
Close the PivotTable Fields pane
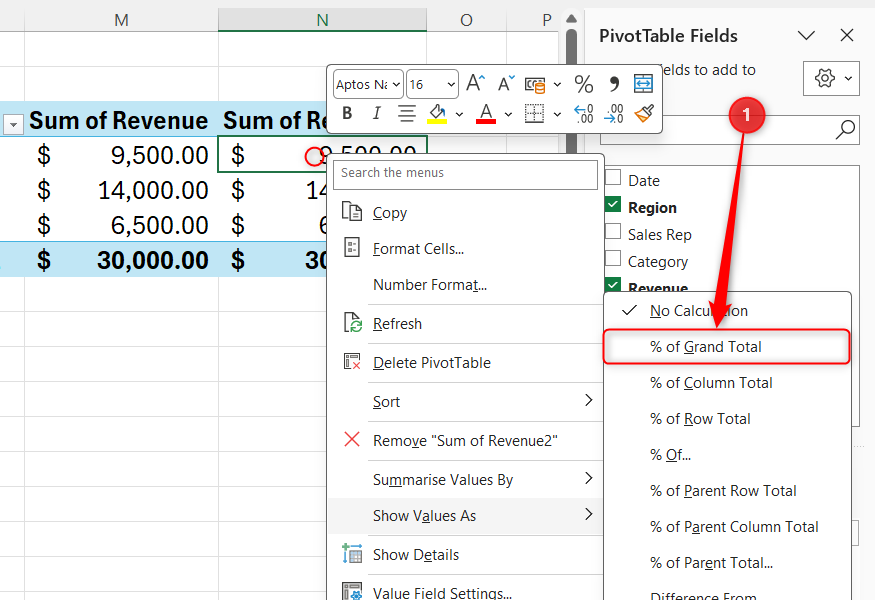(x=847, y=36)
